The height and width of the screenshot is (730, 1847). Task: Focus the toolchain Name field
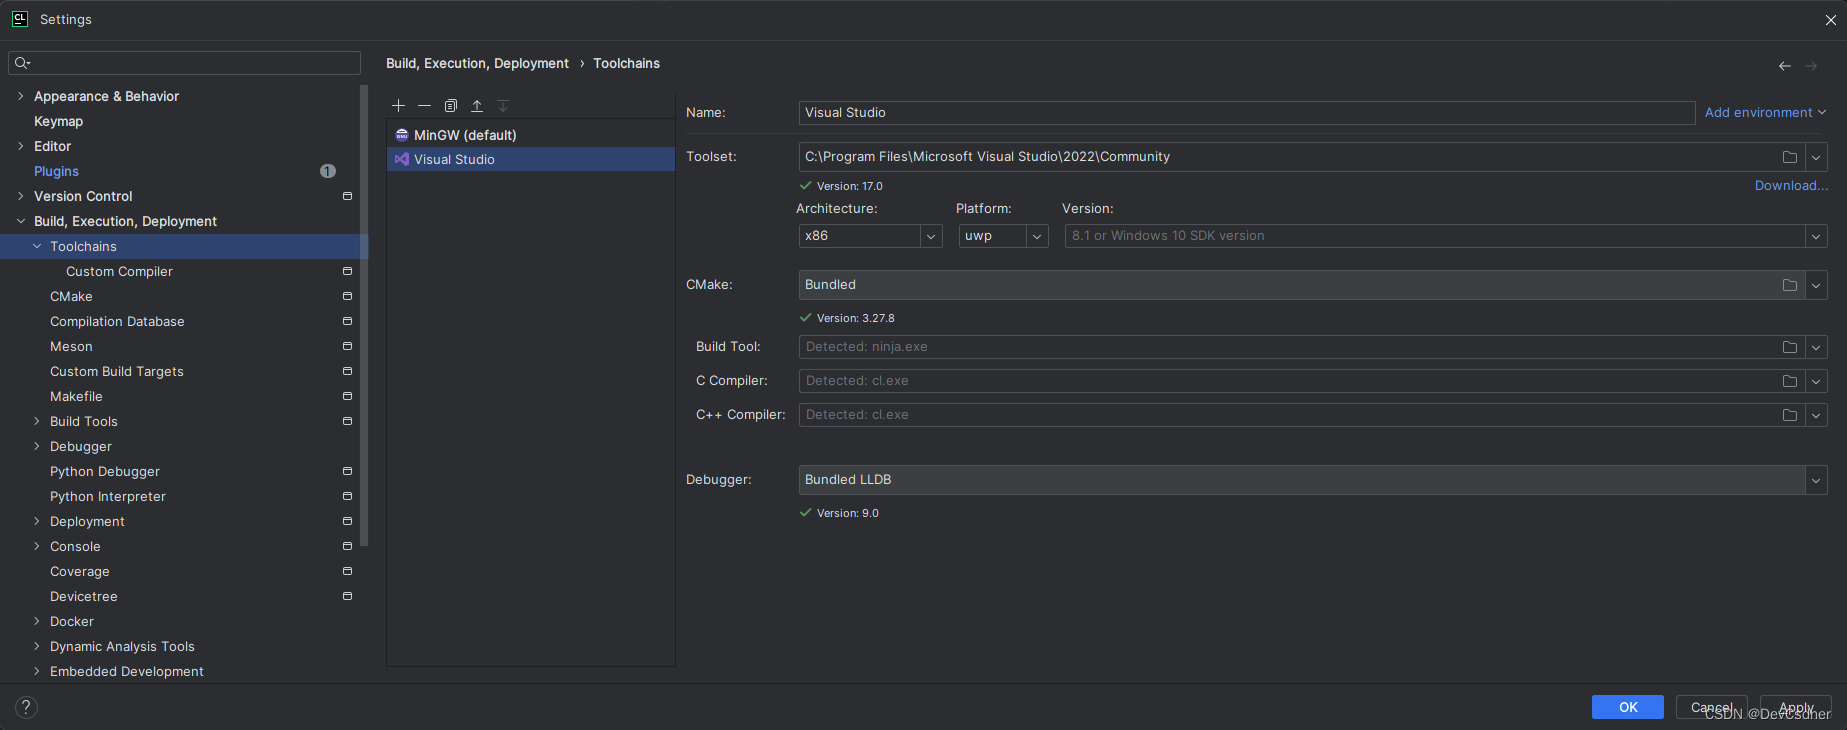point(1247,113)
